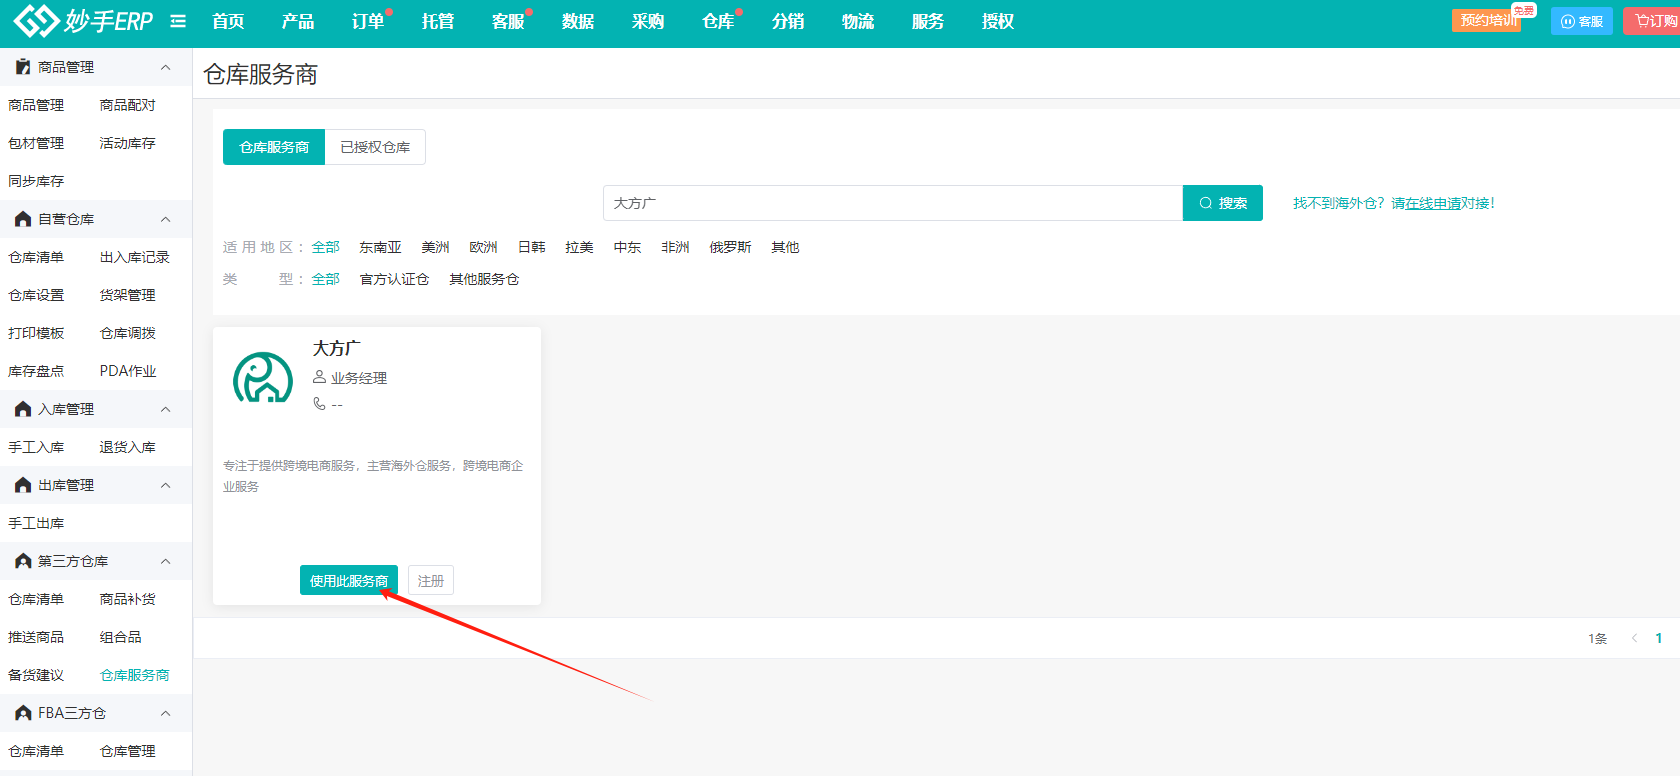Filter region by 中东
The height and width of the screenshot is (776, 1680).
627,247
